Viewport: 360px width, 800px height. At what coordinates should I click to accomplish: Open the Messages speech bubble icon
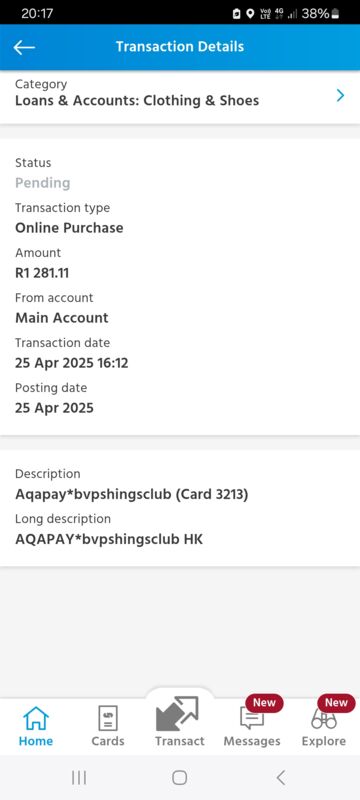tap(252, 719)
